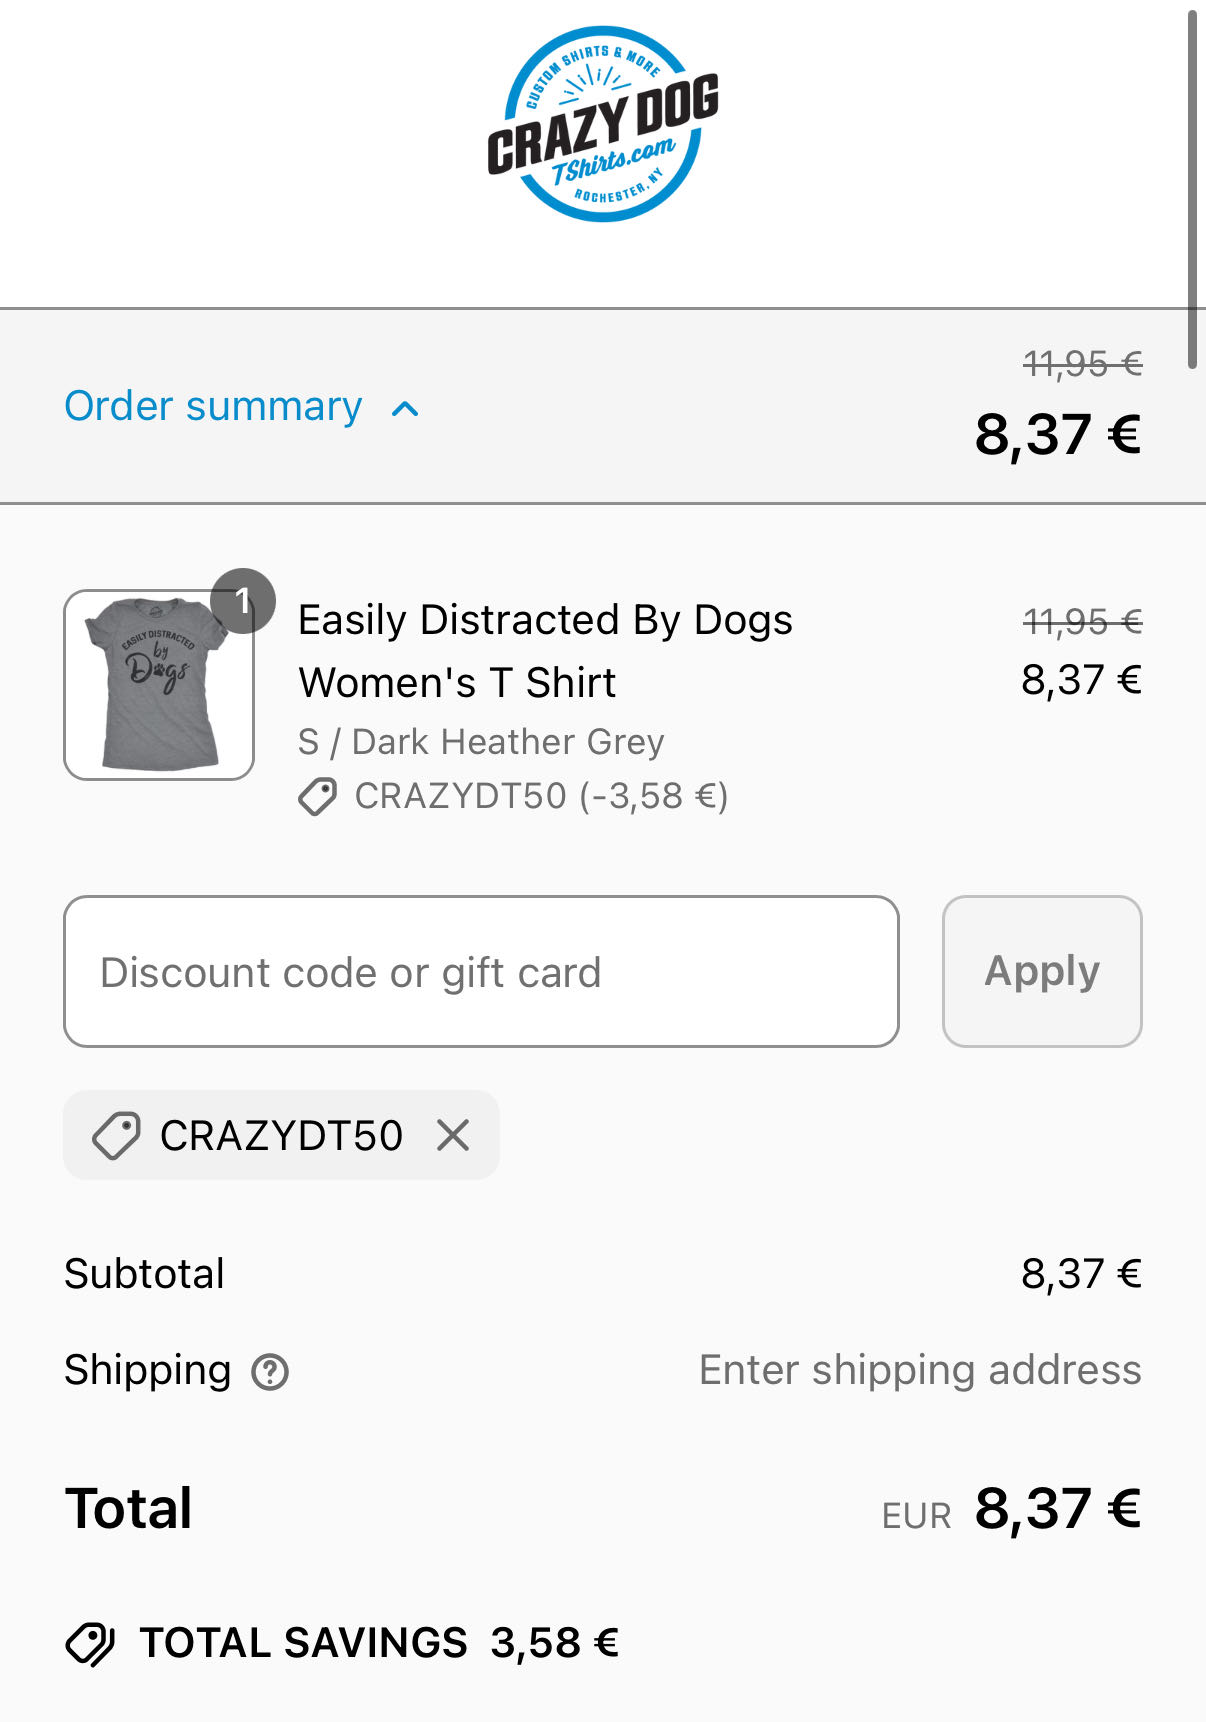Click the Enter shipping address text
Viewport: 1206px width, 1722px height.
point(920,1369)
